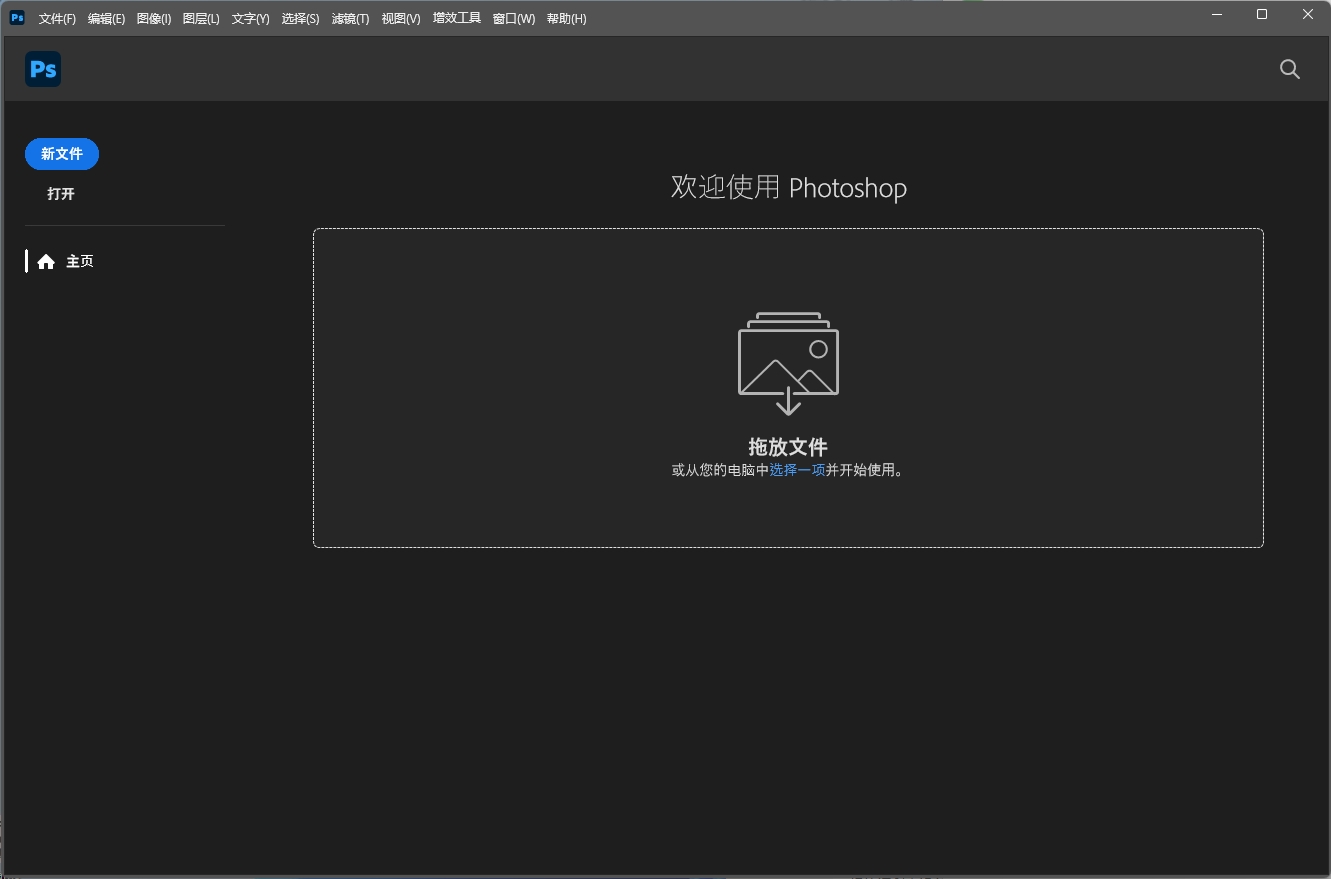Click the 新文件 (New File) button
Image resolution: width=1331 pixels, height=879 pixels.
click(61, 154)
